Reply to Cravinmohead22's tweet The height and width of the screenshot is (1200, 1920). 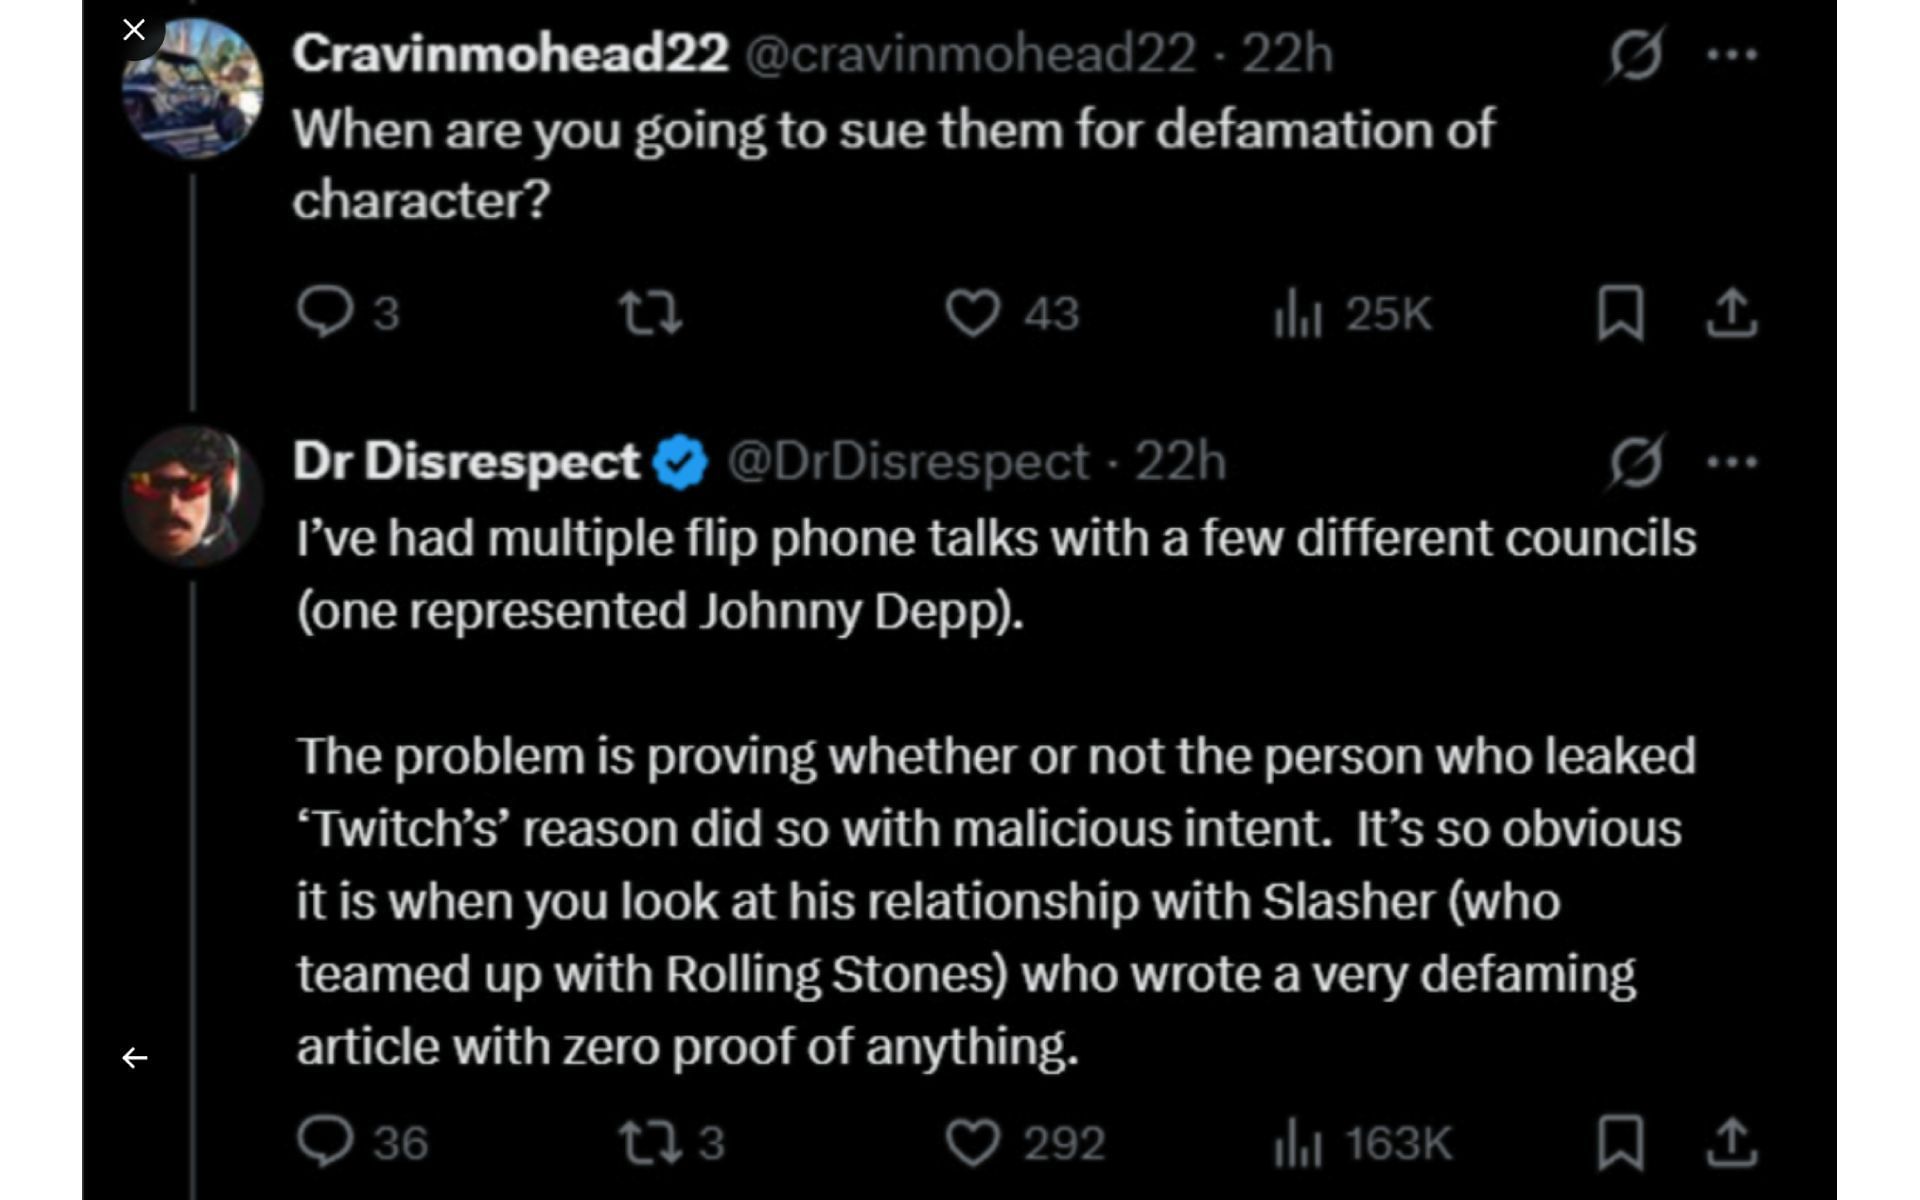coord(325,312)
